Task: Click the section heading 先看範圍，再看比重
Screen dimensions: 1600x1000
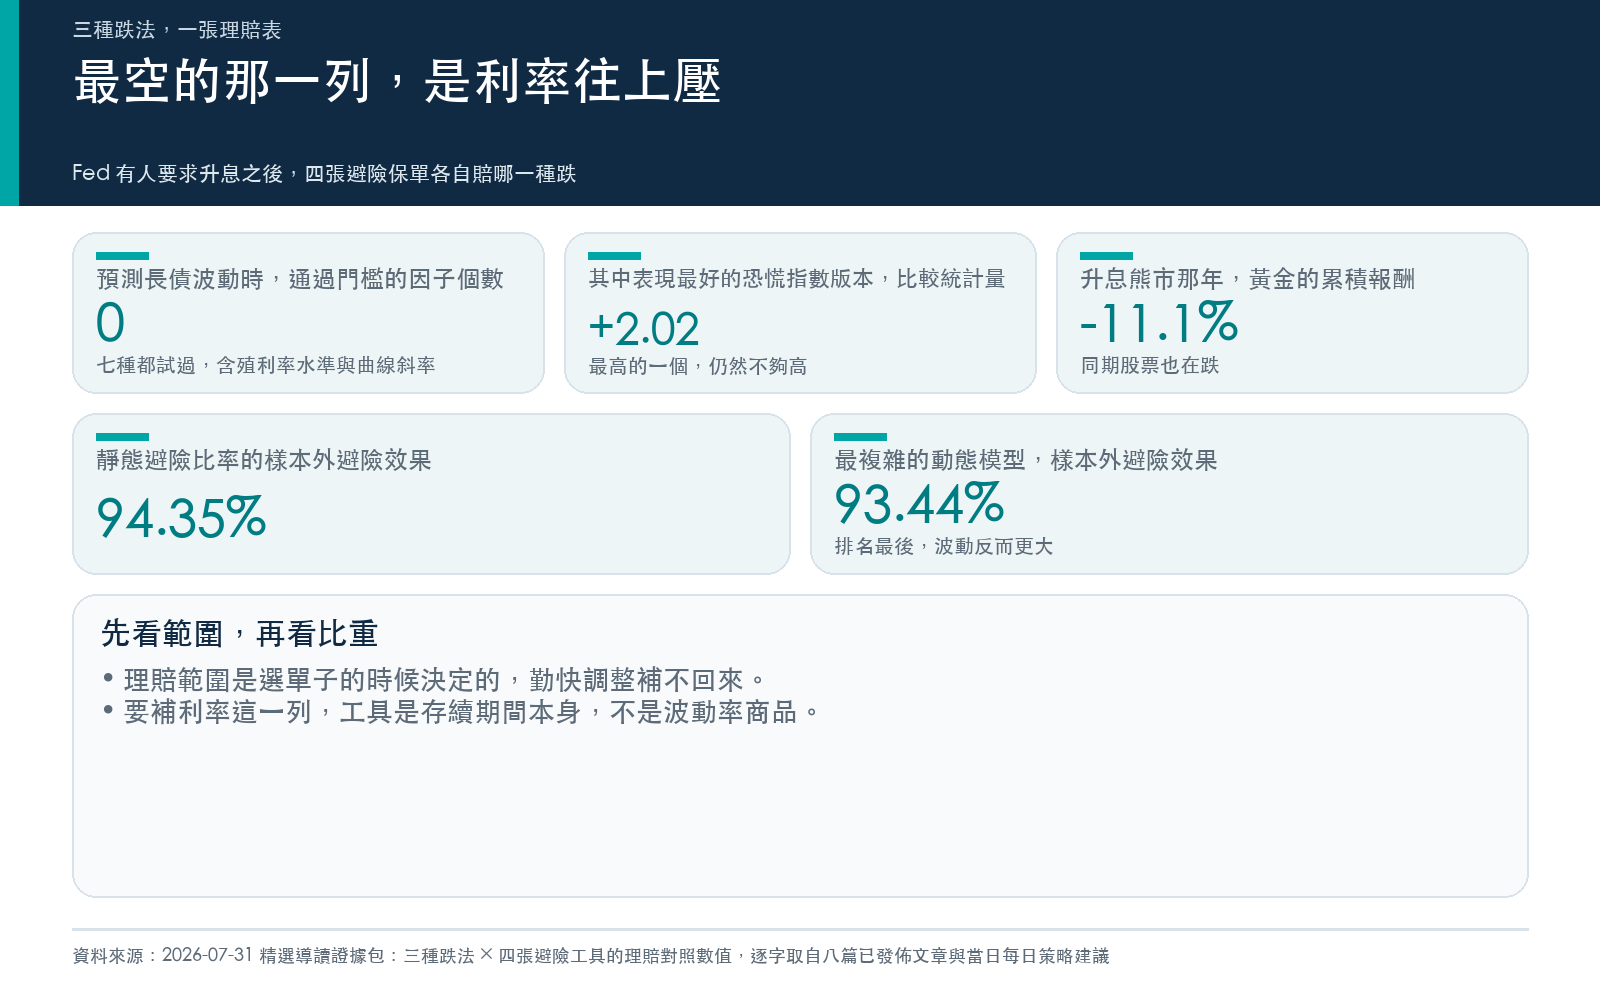Action: [239, 633]
